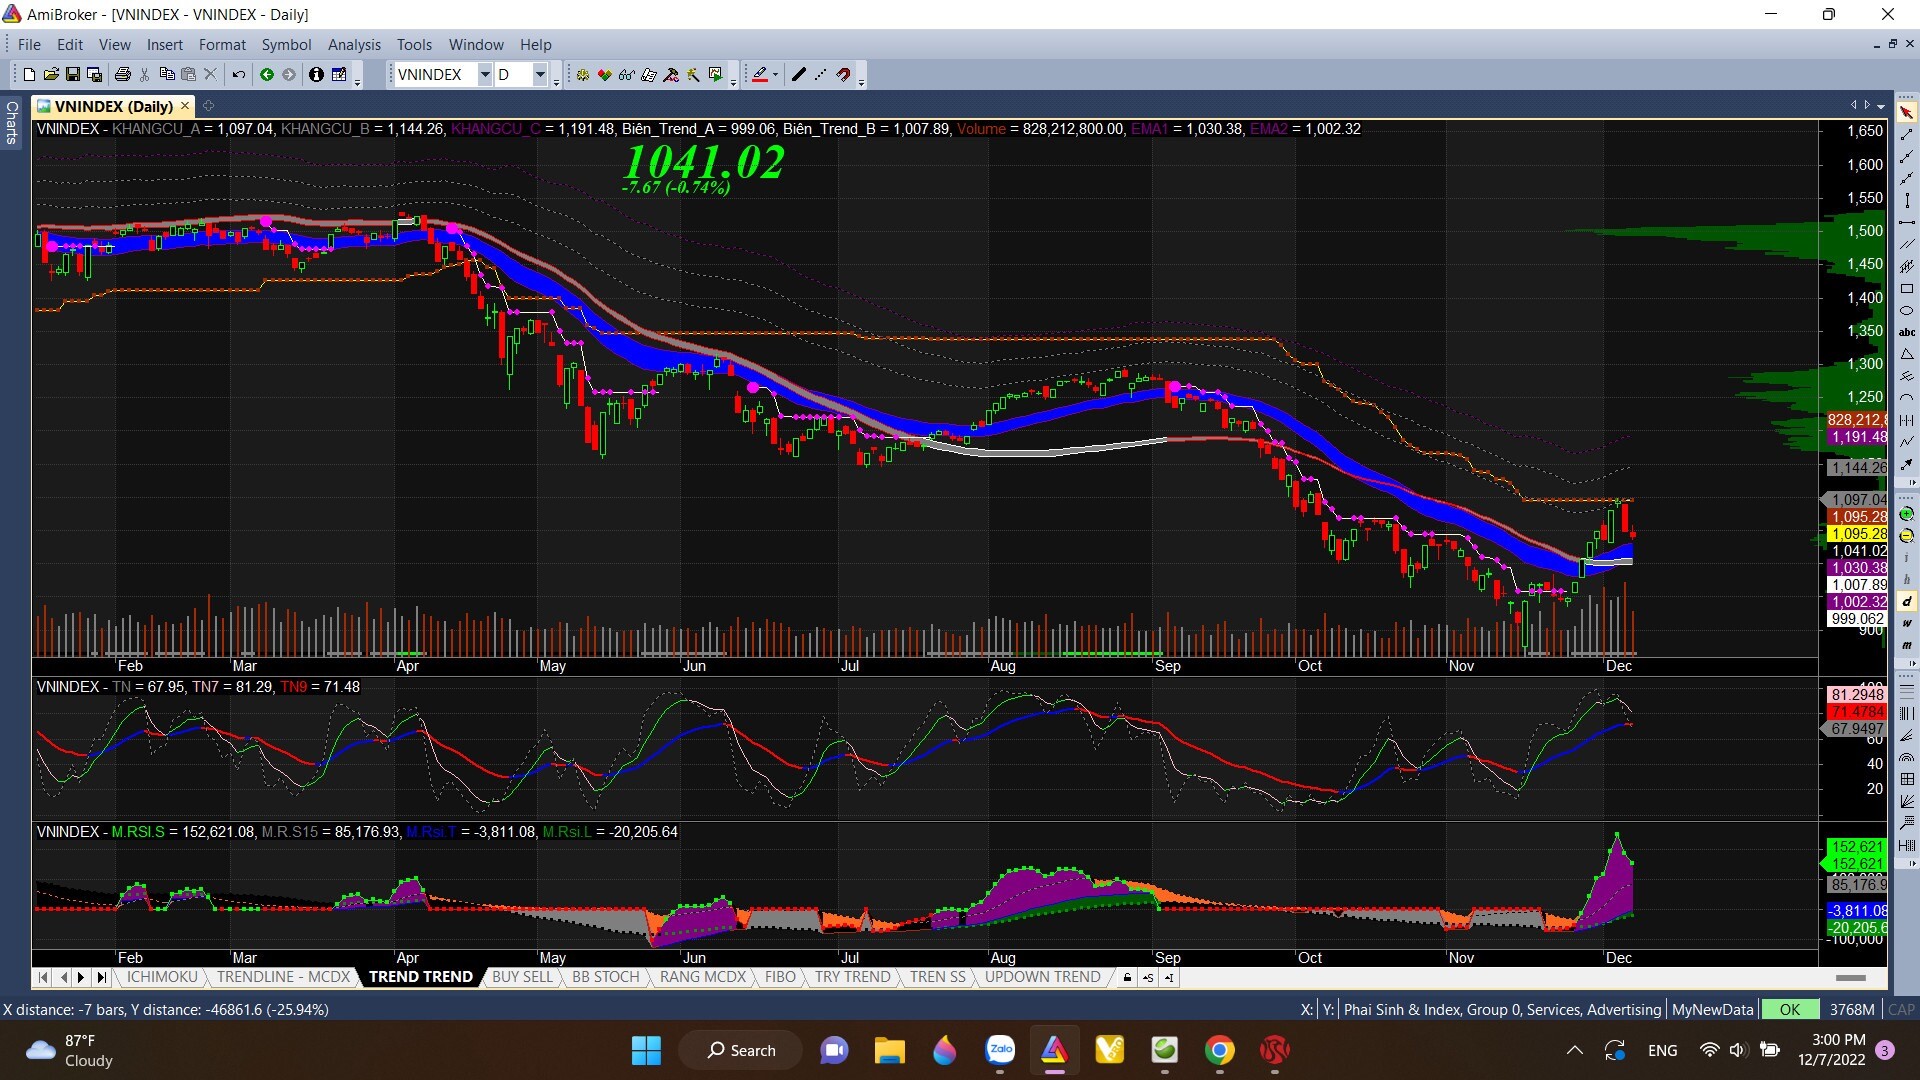1920x1080 pixels.
Task: Expand the zoom and interval sidebar overflow arrow
Action: [x=1906, y=664]
